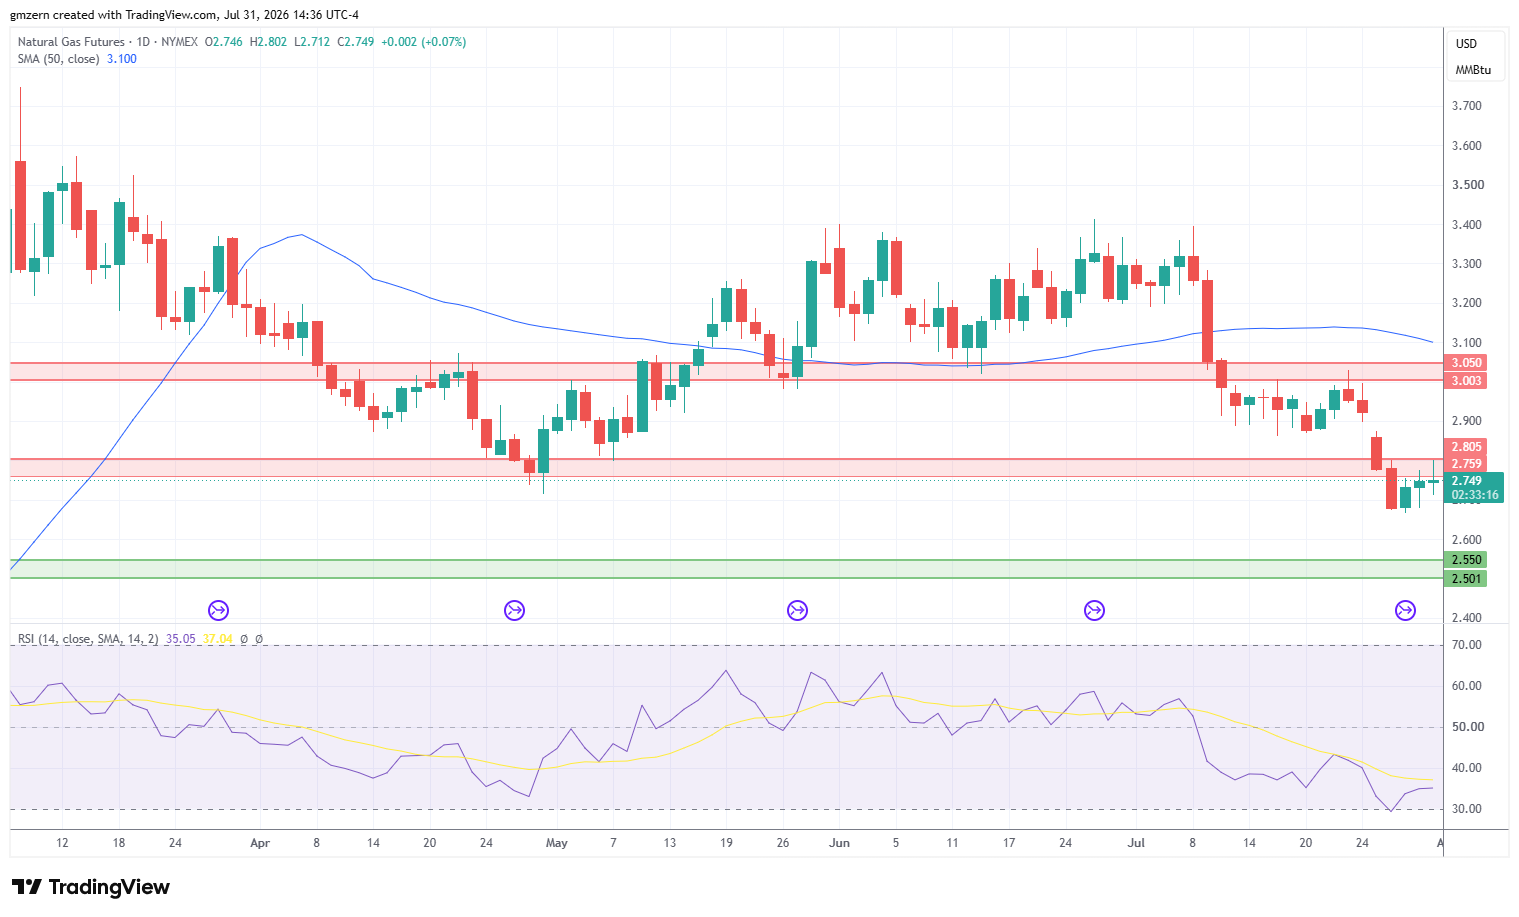
Task: Click the contract-switch marker icon in late April
Action: [515, 610]
